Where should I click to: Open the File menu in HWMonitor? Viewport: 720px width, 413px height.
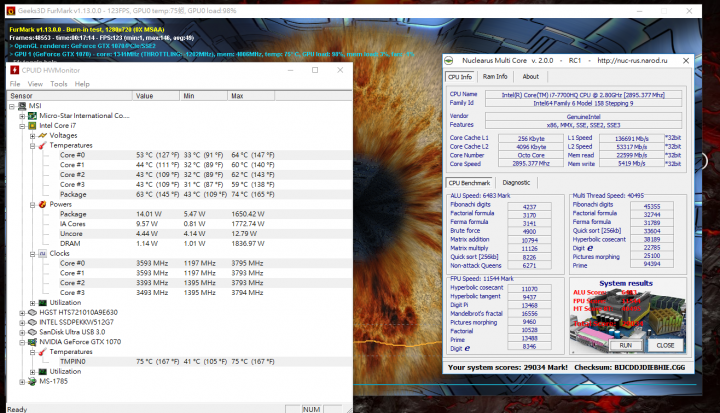point(15,84)
